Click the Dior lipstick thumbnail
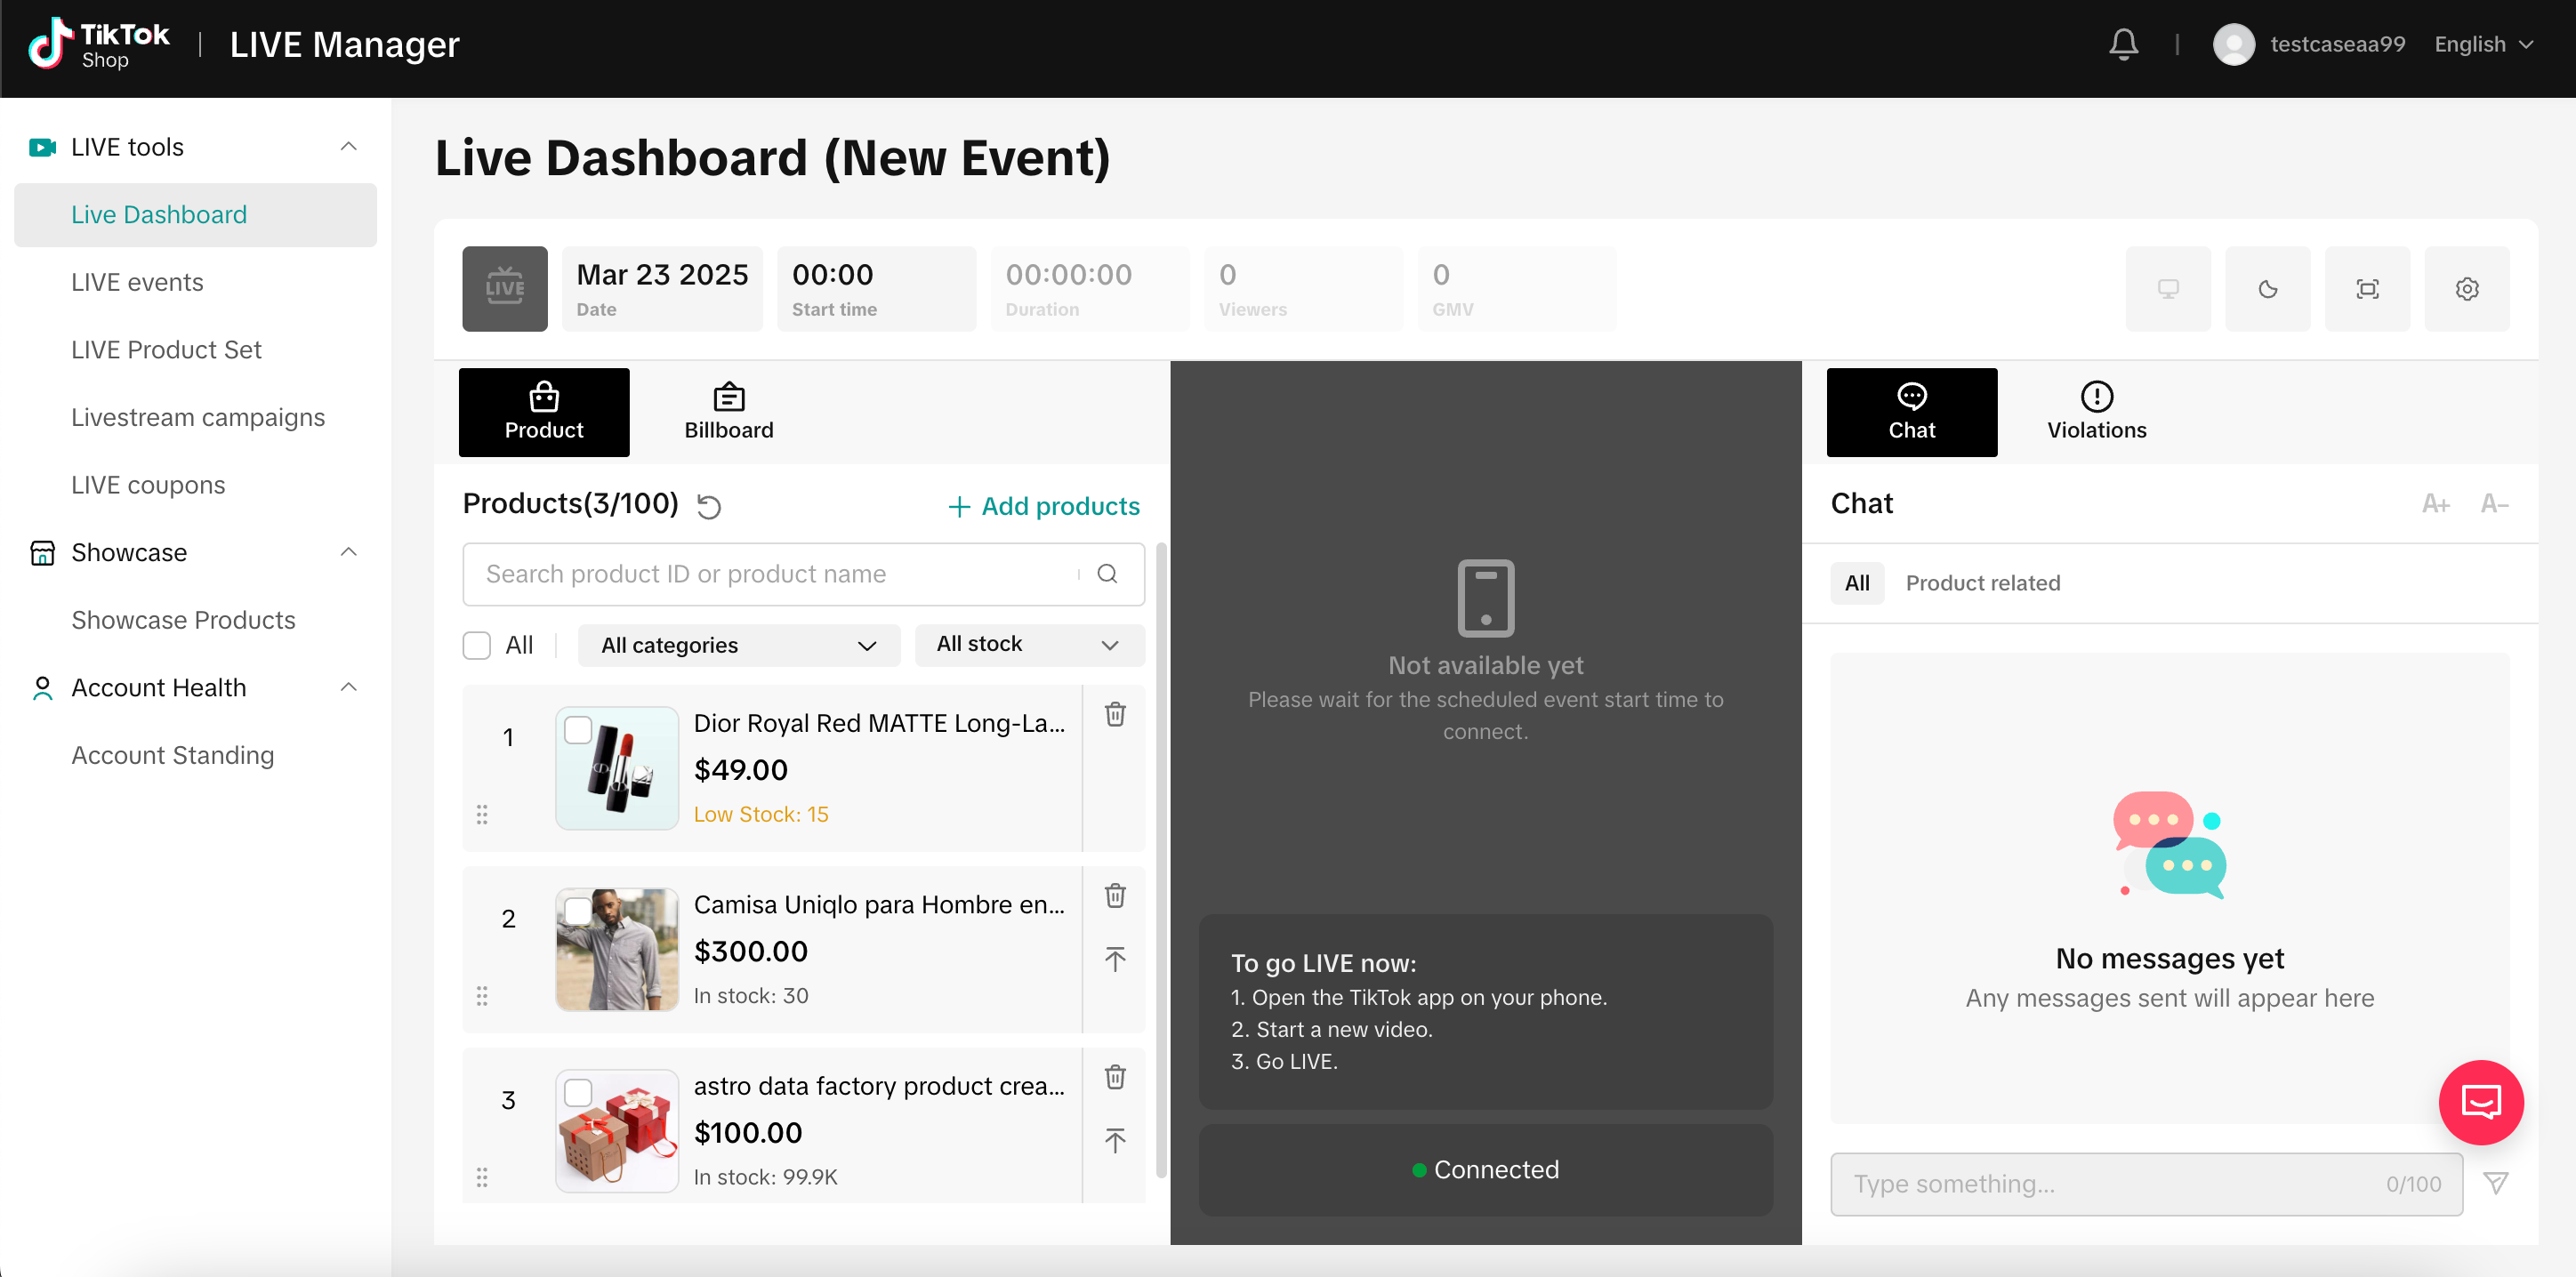Image resolution: width=2576 pixels, height=1277 pixels. [617, 768]
